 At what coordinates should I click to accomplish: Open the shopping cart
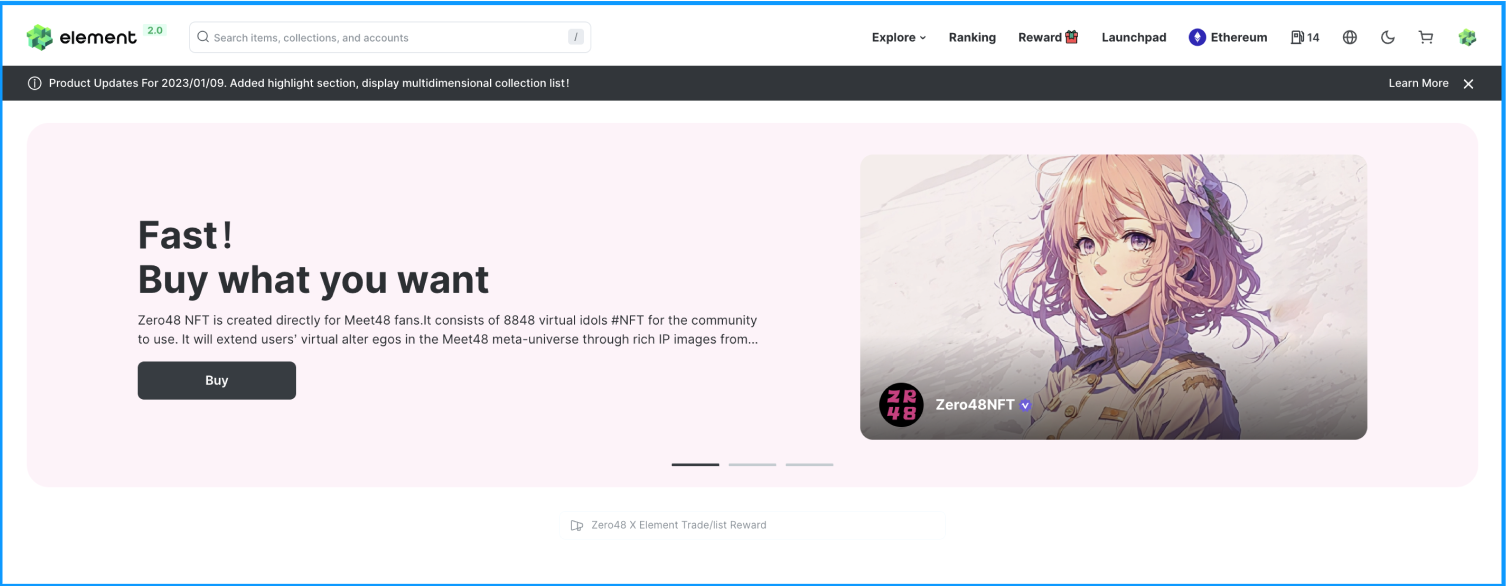click(x=1426, y=37)
